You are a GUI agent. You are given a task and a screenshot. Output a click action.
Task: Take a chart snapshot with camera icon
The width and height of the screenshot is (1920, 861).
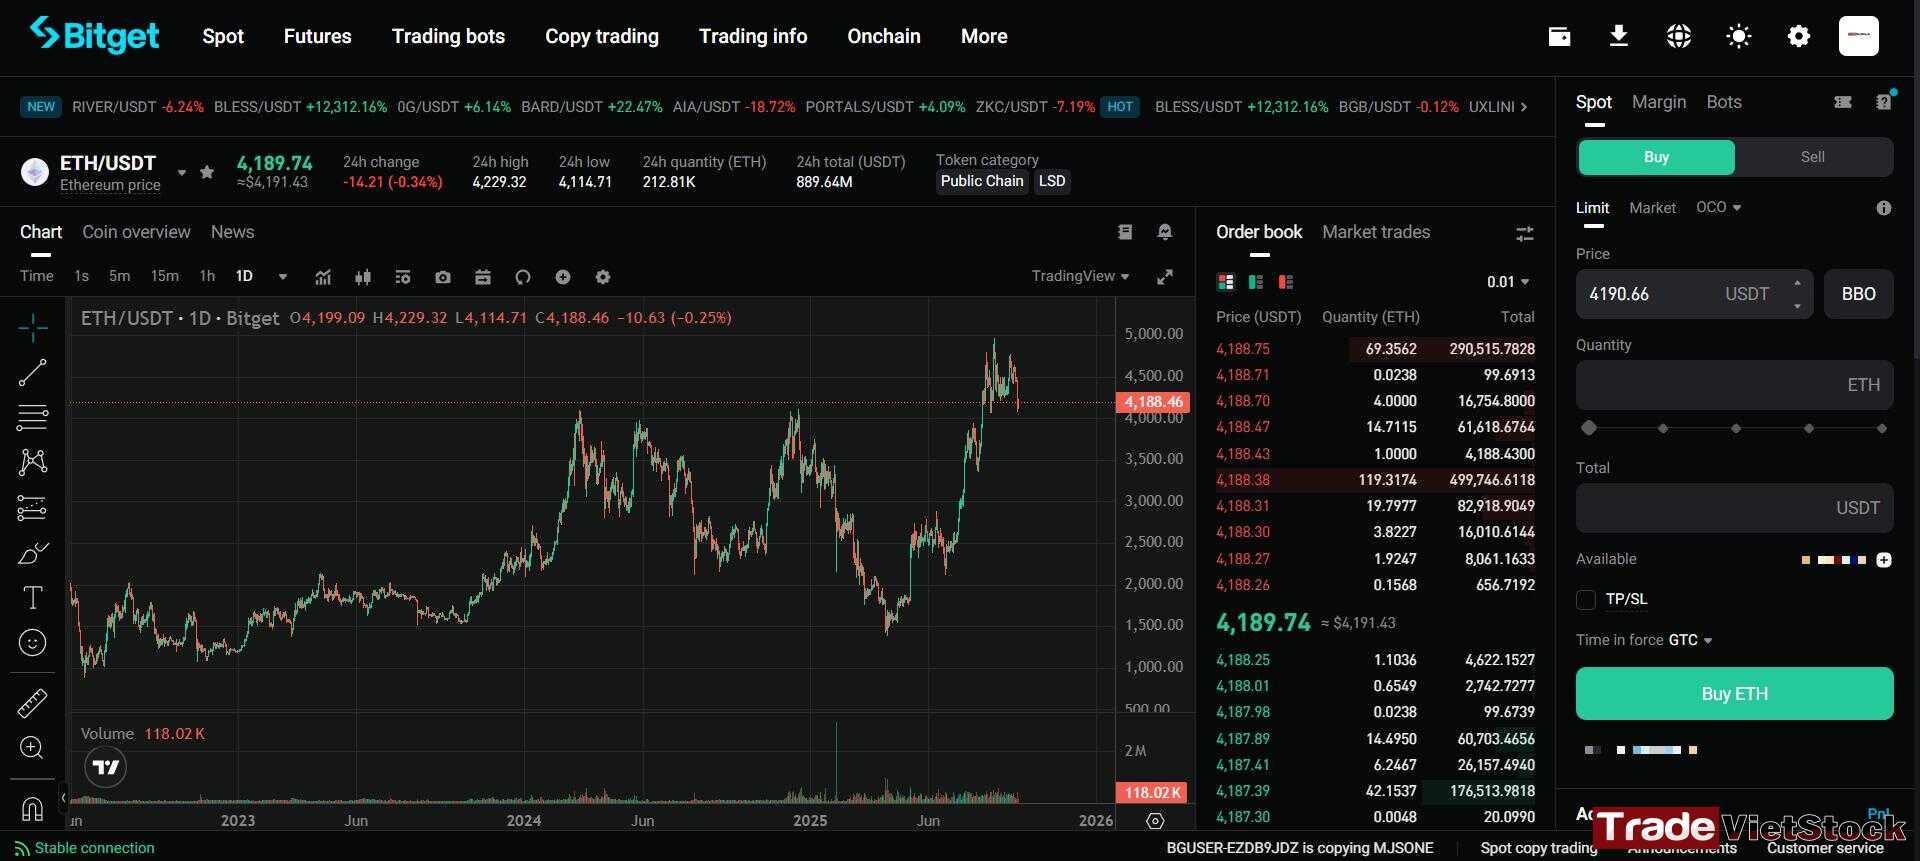click(443, 277)
